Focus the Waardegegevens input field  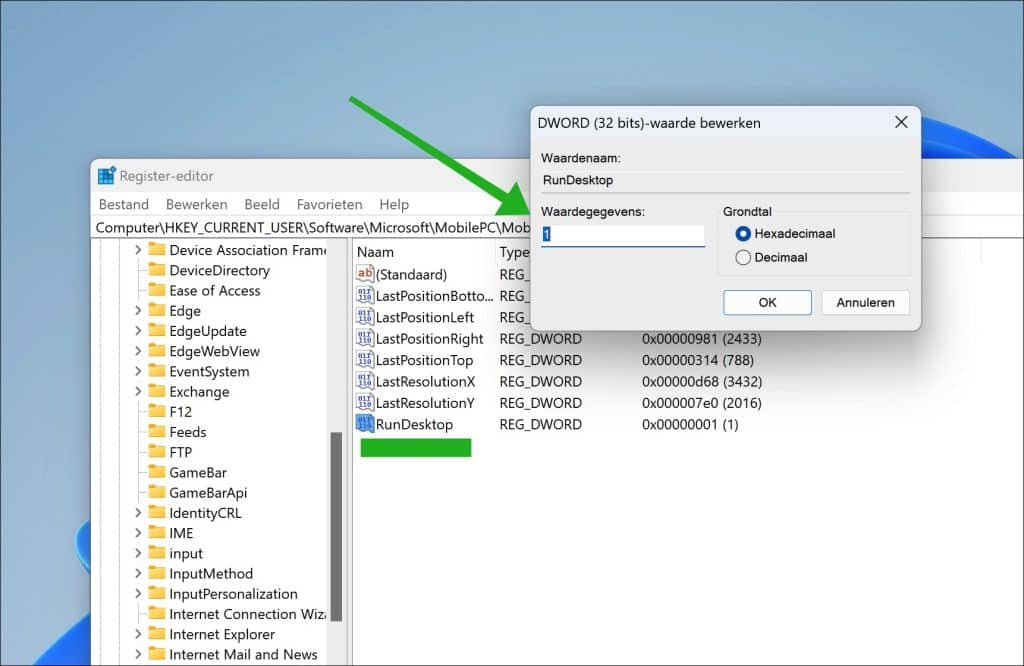point(622,234)
